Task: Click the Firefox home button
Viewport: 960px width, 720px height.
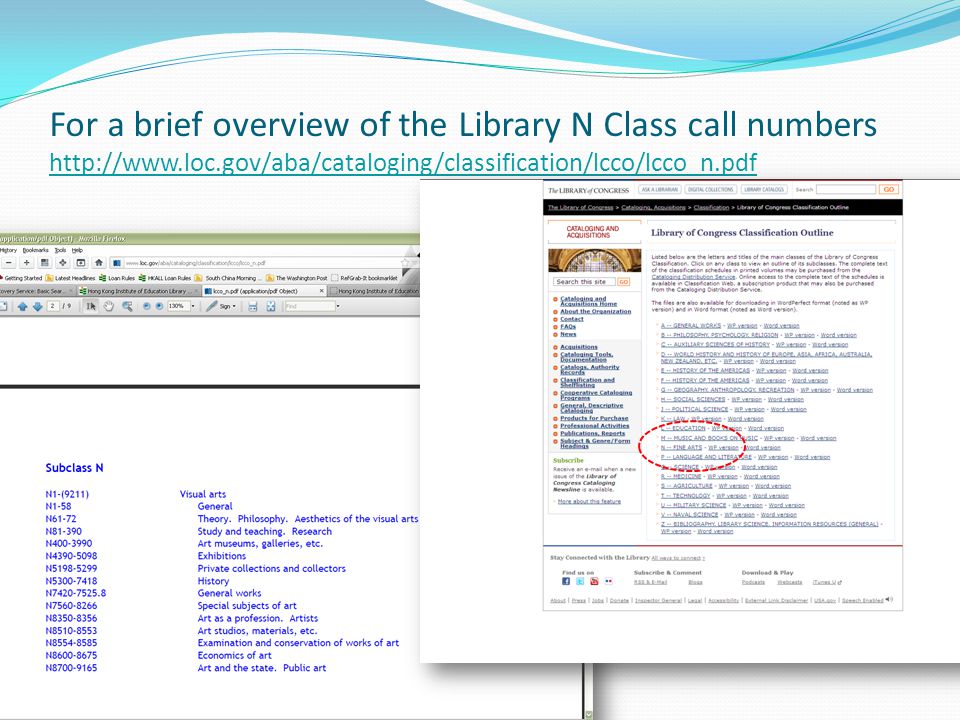Action: pyautogui.click(x=99, y=263)
